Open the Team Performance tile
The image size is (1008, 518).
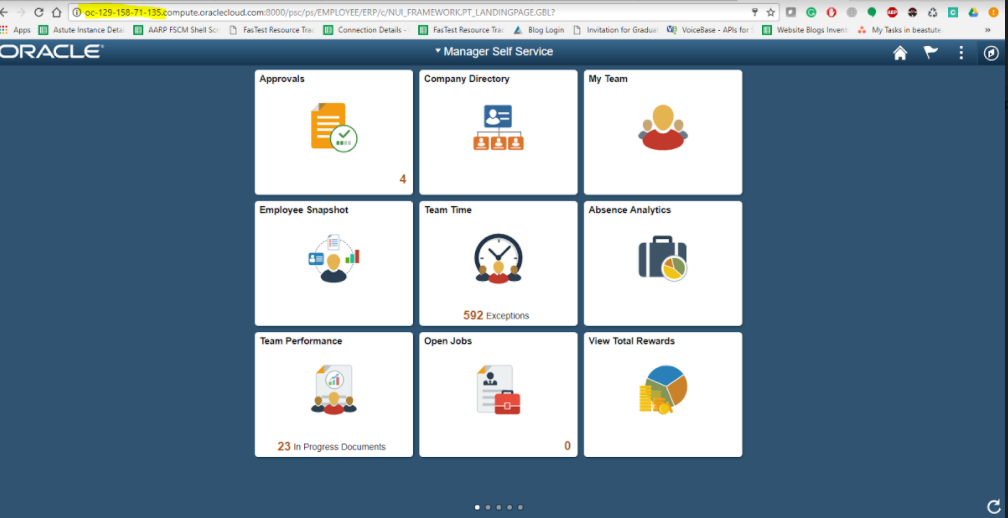click(334, 394)
